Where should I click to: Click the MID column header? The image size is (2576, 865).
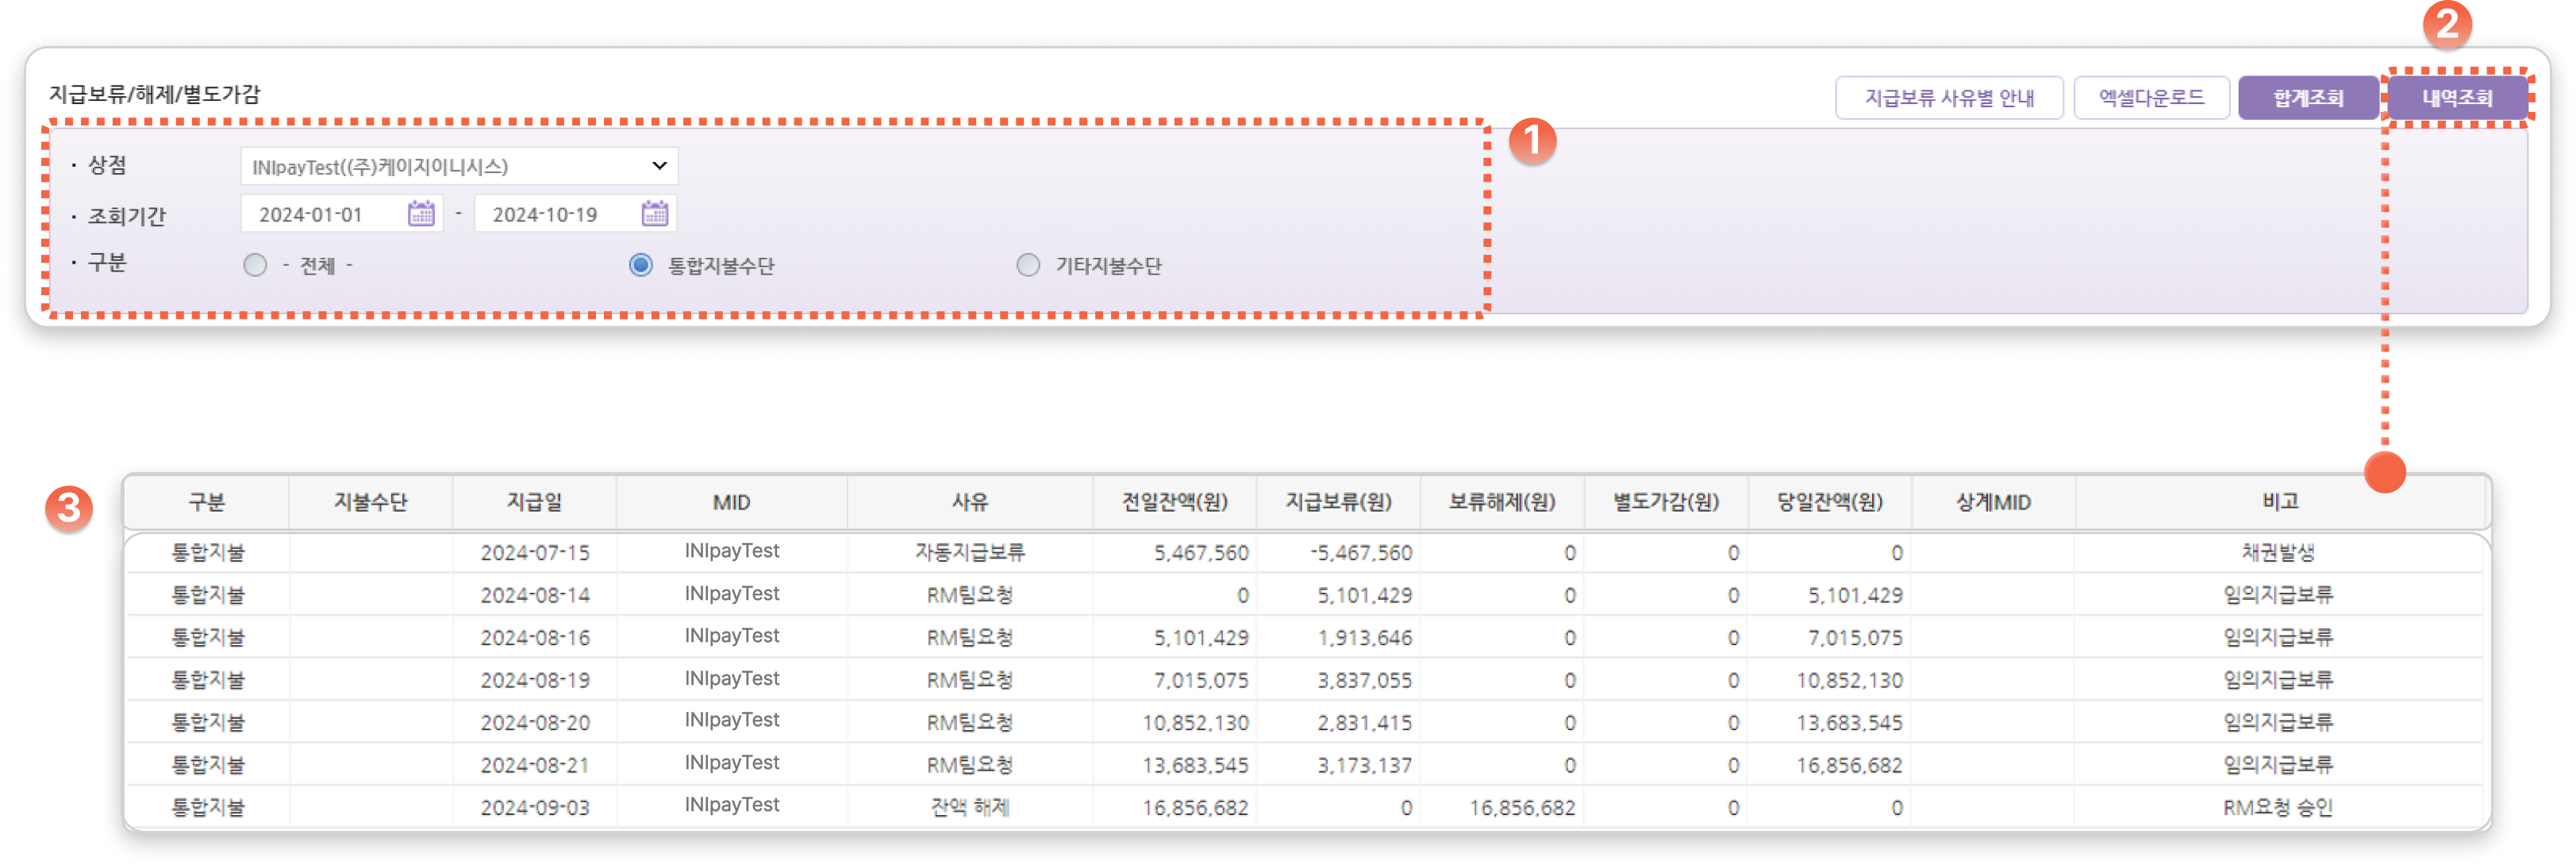[732, 502]
